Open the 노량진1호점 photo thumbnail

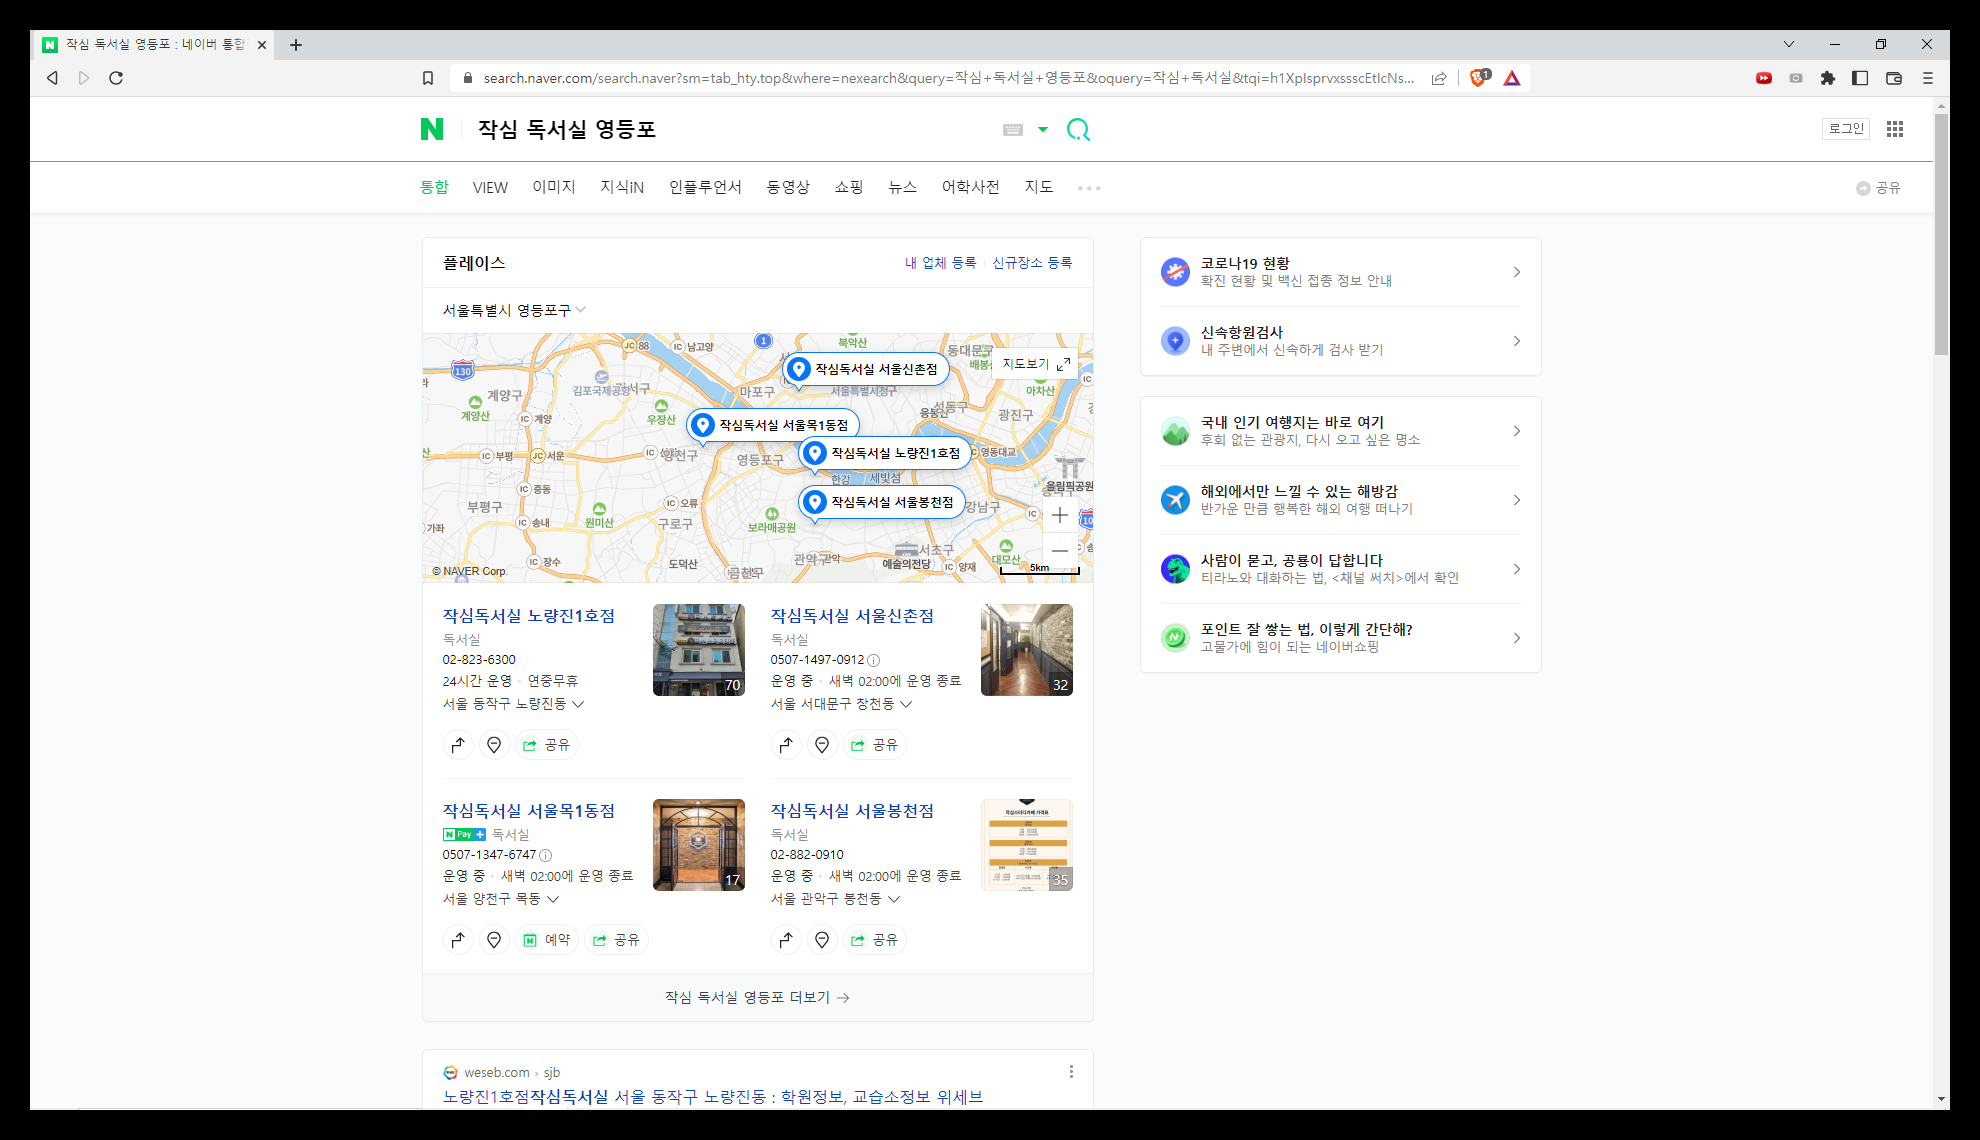[x=699, y=650]
